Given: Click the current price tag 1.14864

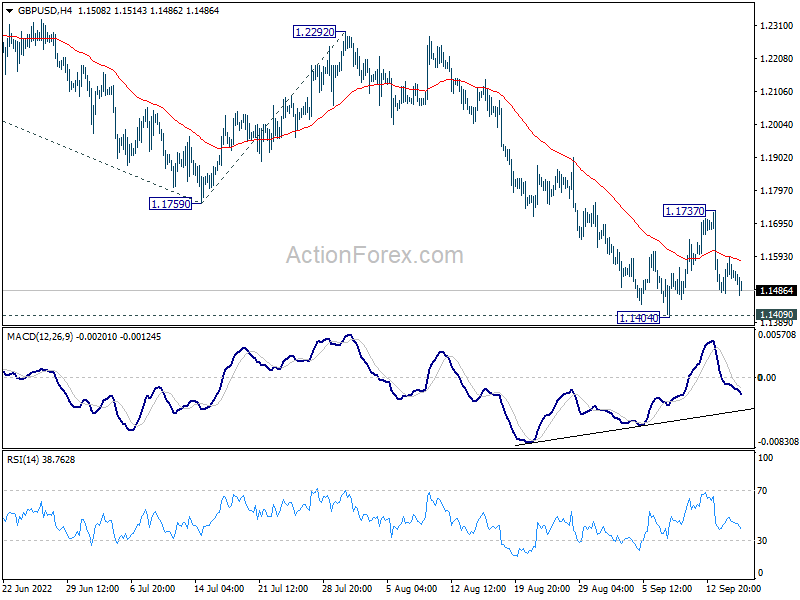Looking at the screenshot, I should [x=776, y=291].
